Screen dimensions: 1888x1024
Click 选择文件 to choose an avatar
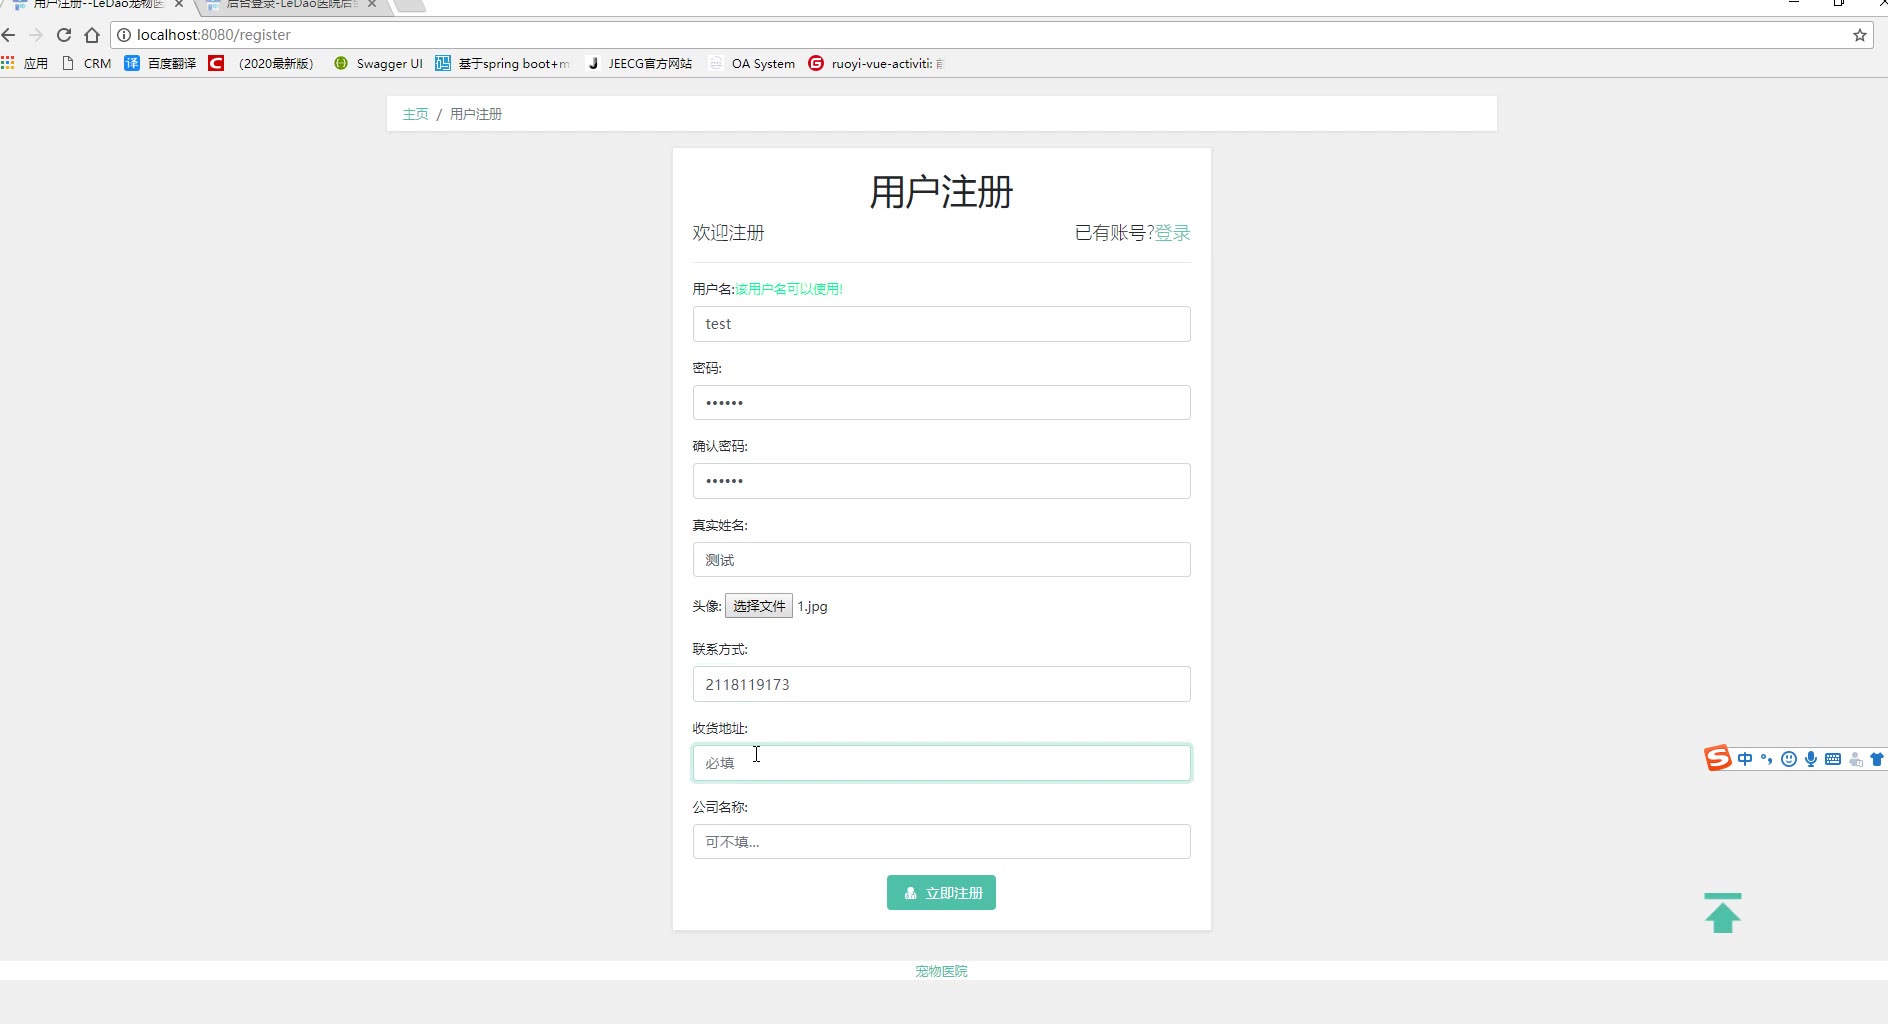[759, 606]
